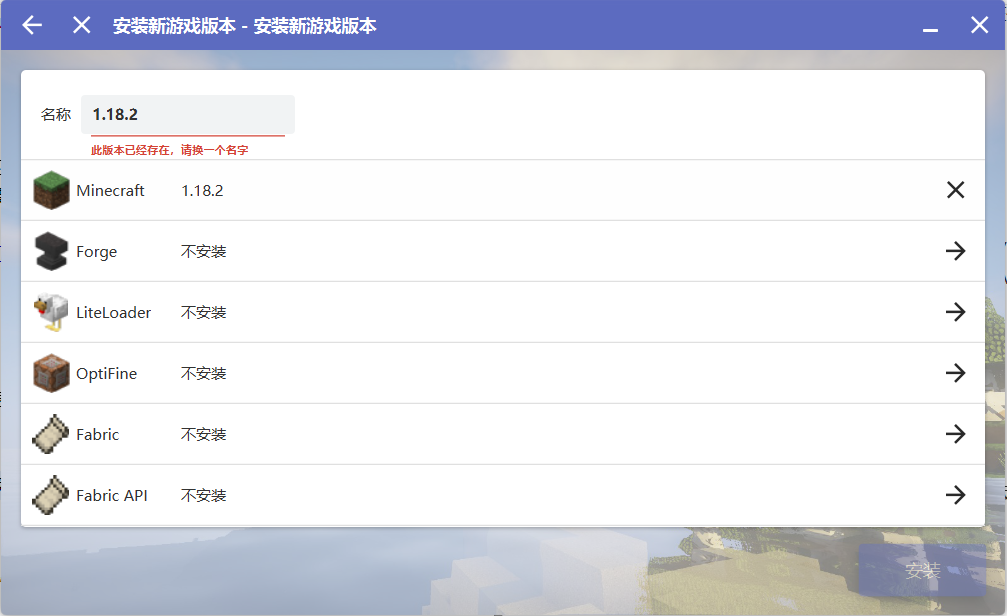This screenshot has height=616, width=1007.
Task: Click 不安装 status in the OptiFine row
Action: click(x=204, y=374)
